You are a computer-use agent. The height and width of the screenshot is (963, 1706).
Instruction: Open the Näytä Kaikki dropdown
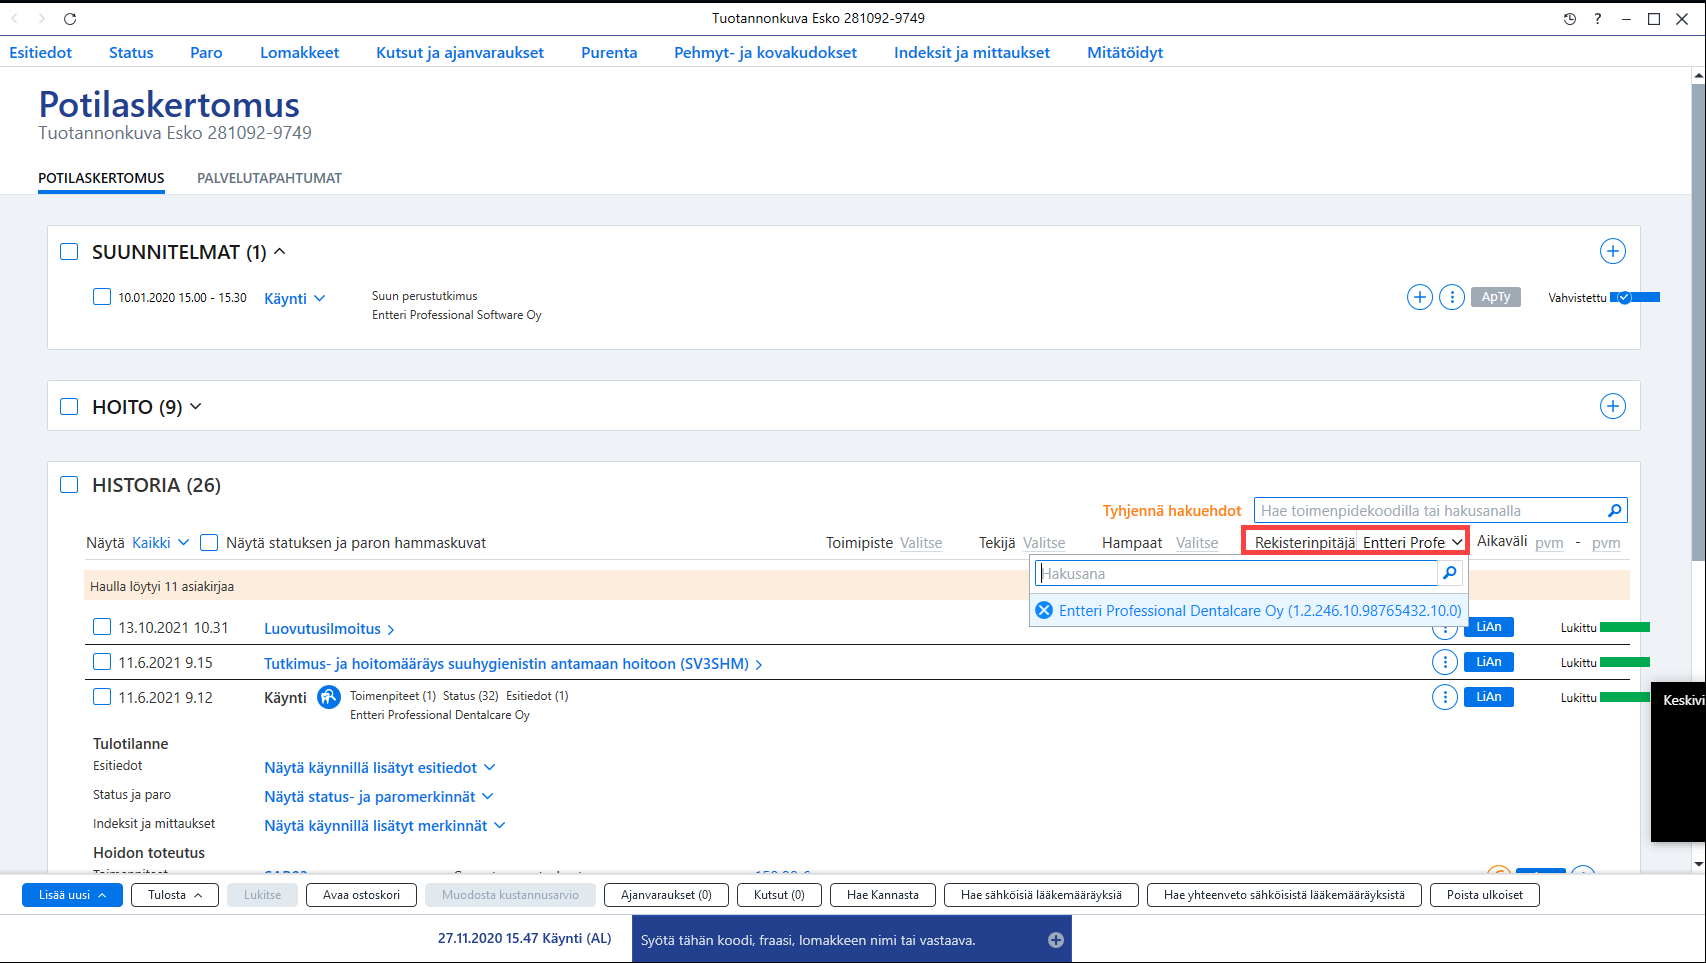click(x=160, y=543)
